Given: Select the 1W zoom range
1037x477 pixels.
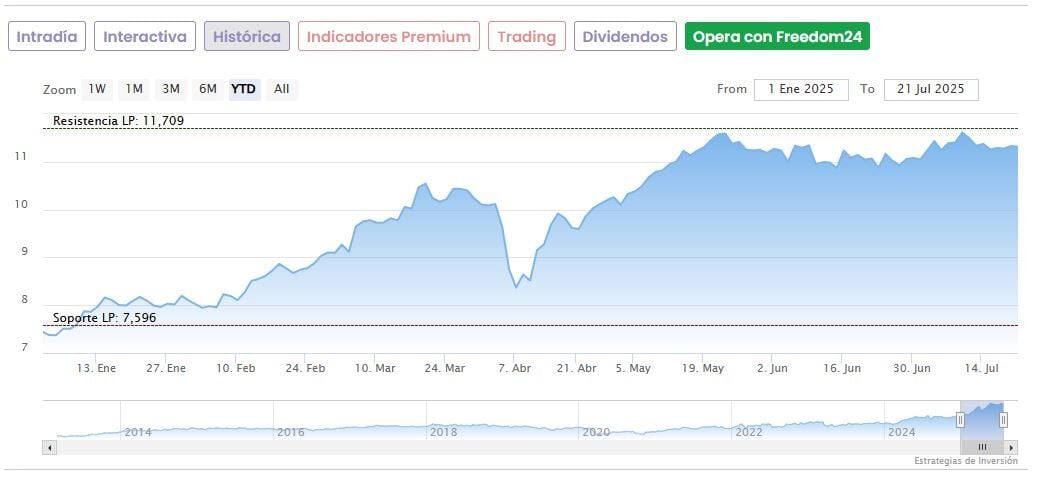Looking at the screenshot, I should click(x=97, y=89).
